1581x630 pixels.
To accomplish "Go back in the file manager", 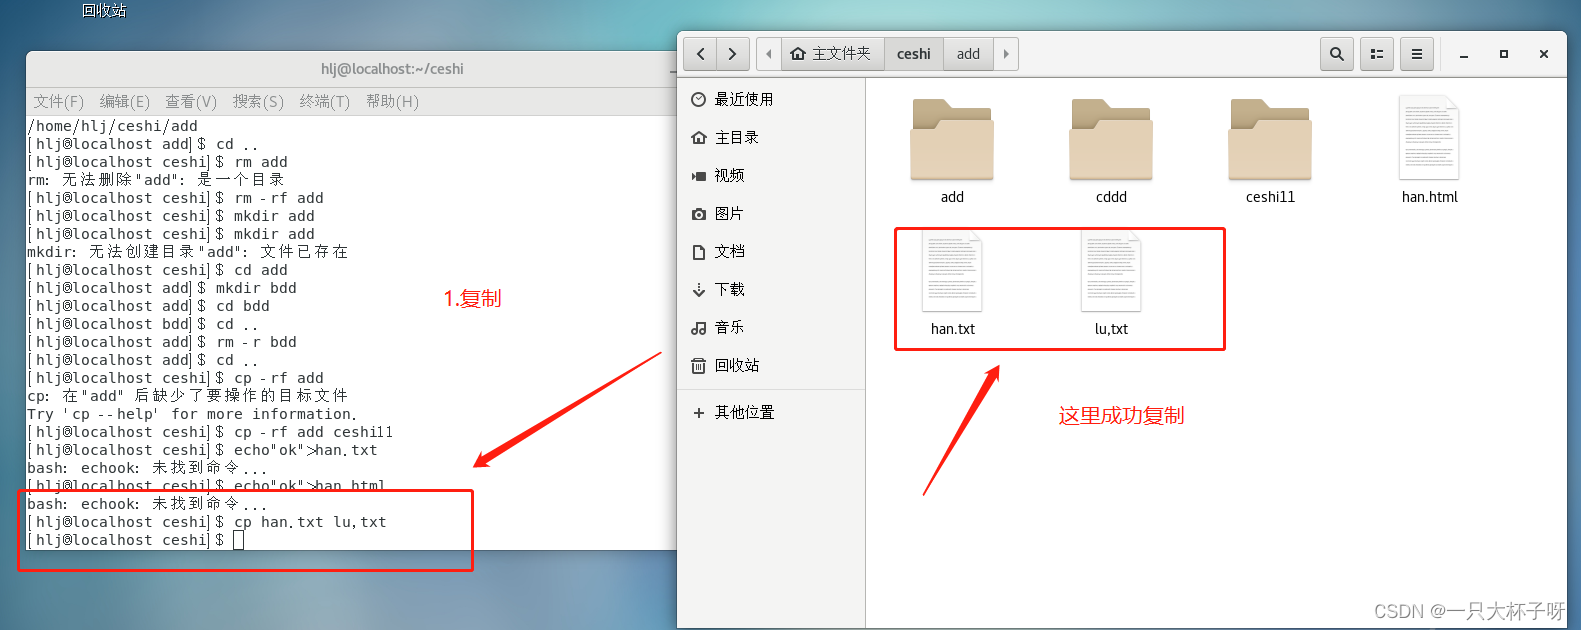I will (700, 54).
